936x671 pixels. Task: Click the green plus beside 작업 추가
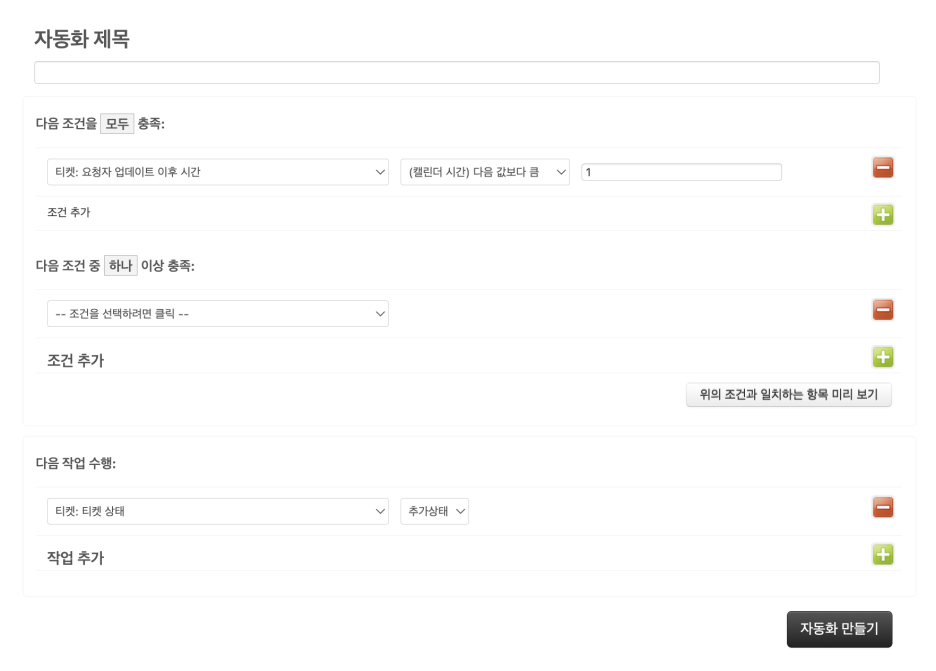point(883,555)
